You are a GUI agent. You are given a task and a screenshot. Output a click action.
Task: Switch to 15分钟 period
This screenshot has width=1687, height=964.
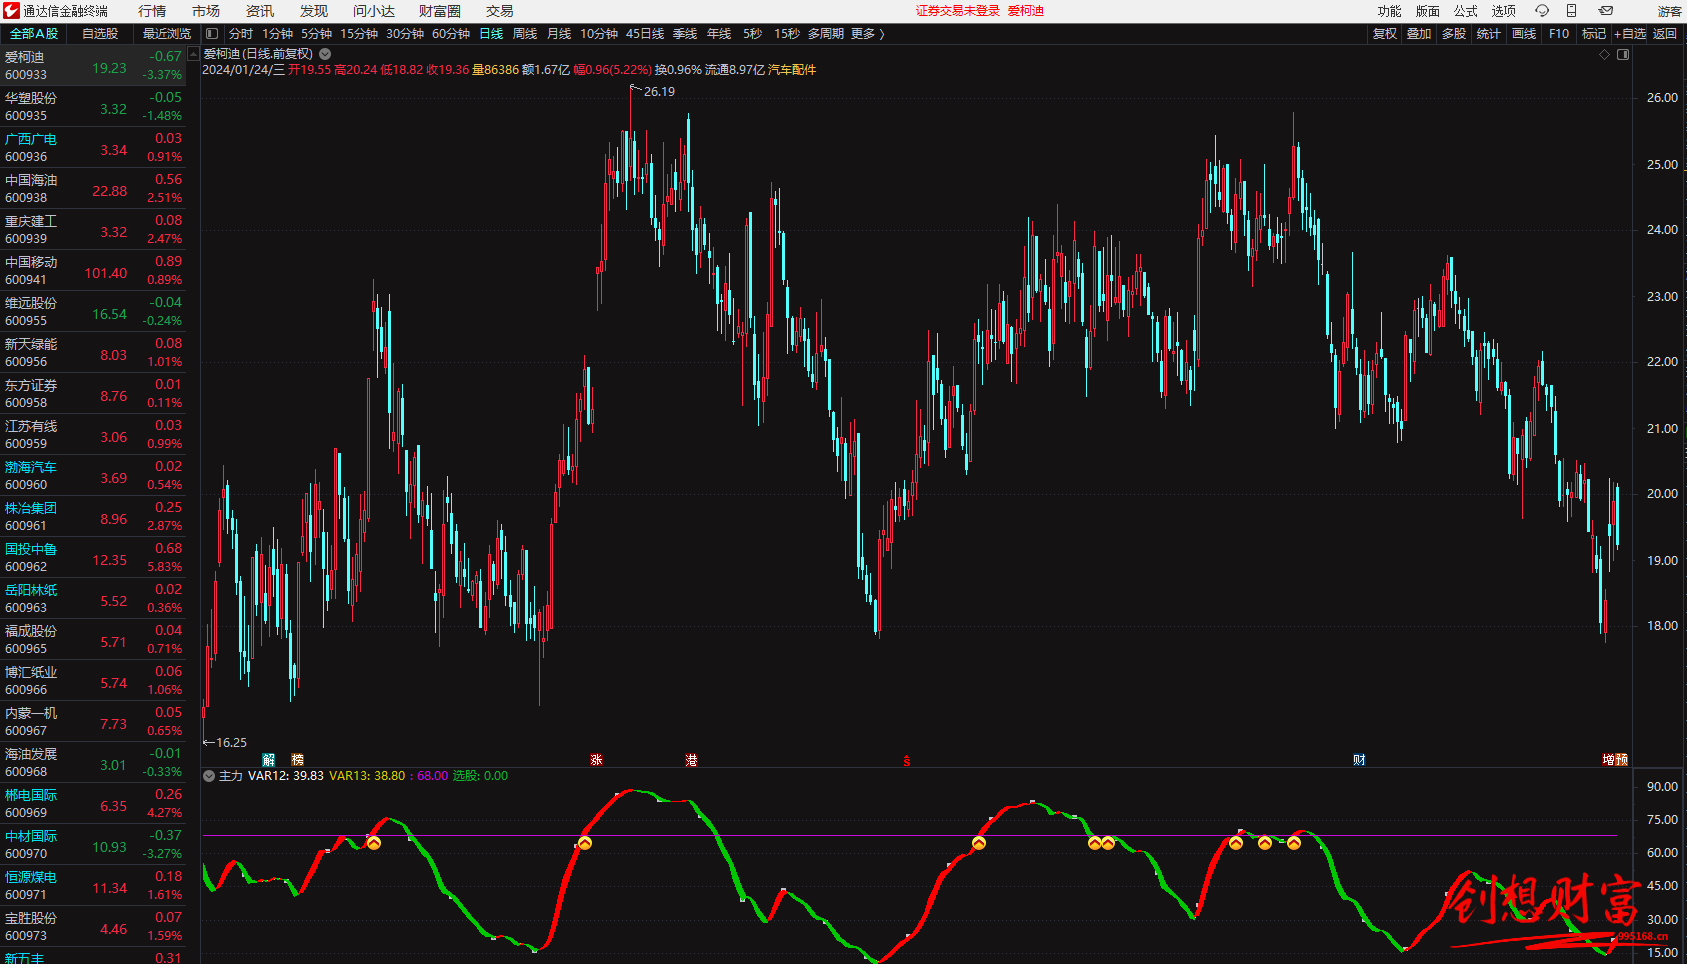coord(359,34)
